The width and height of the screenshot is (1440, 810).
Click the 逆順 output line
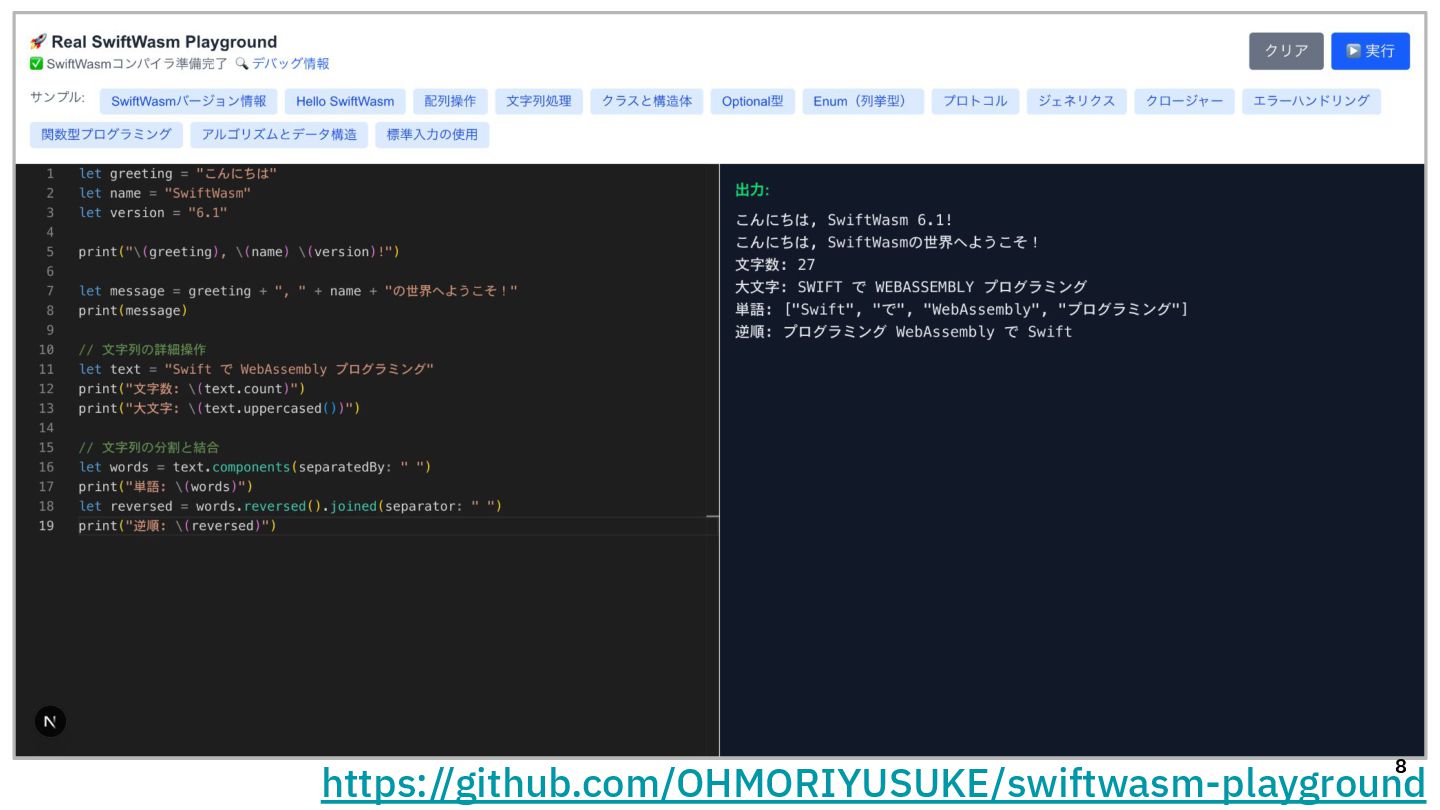pos(903,331)
